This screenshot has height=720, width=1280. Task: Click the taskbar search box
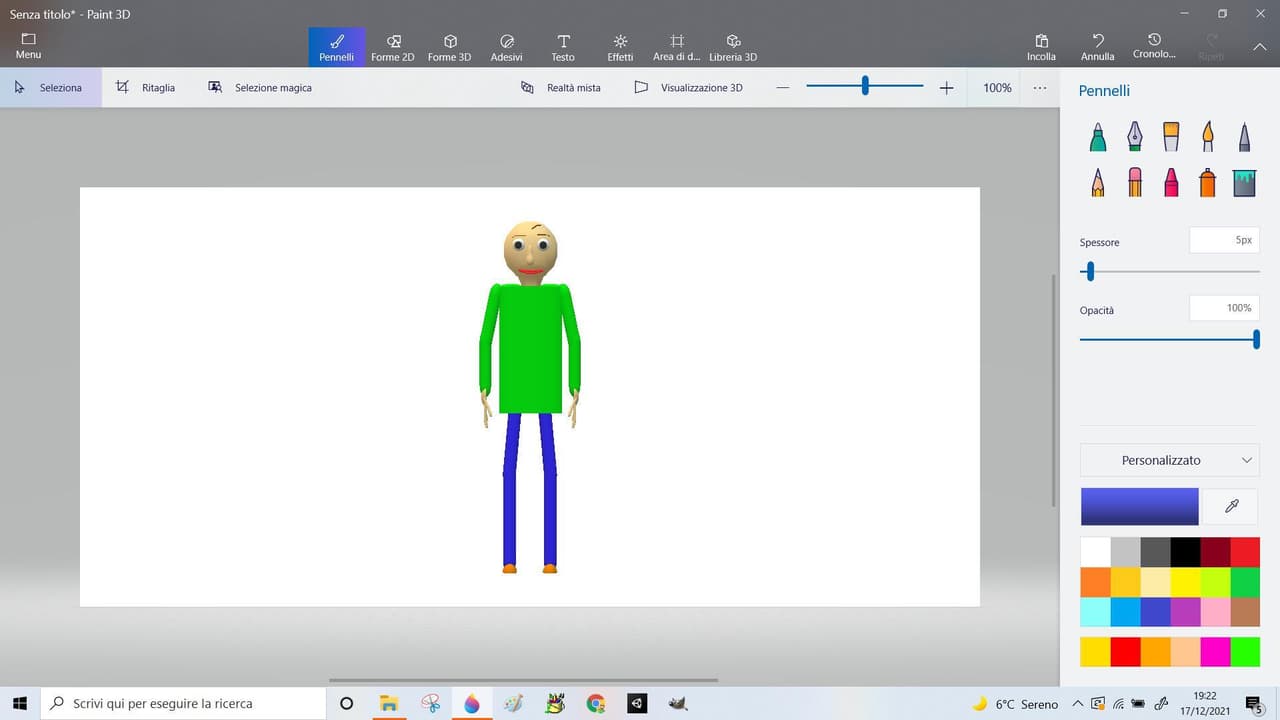point(183,704)
